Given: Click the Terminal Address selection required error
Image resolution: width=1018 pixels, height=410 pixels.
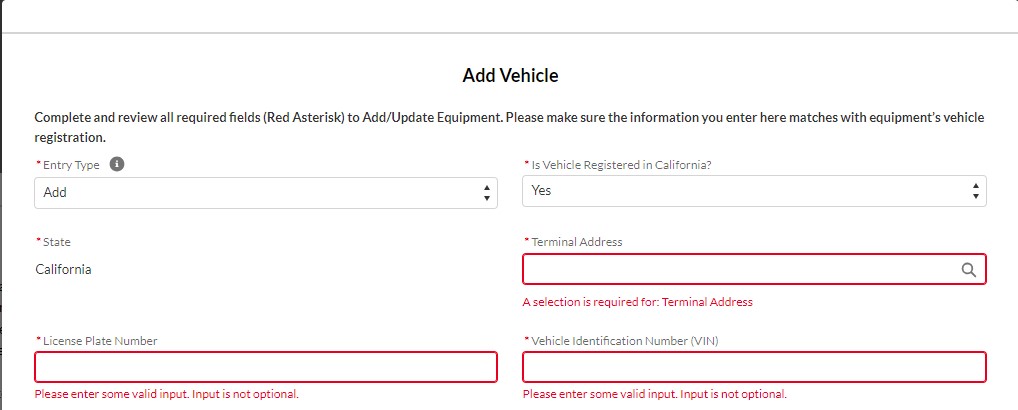Looking at the screenshot, I should [638, 302].
